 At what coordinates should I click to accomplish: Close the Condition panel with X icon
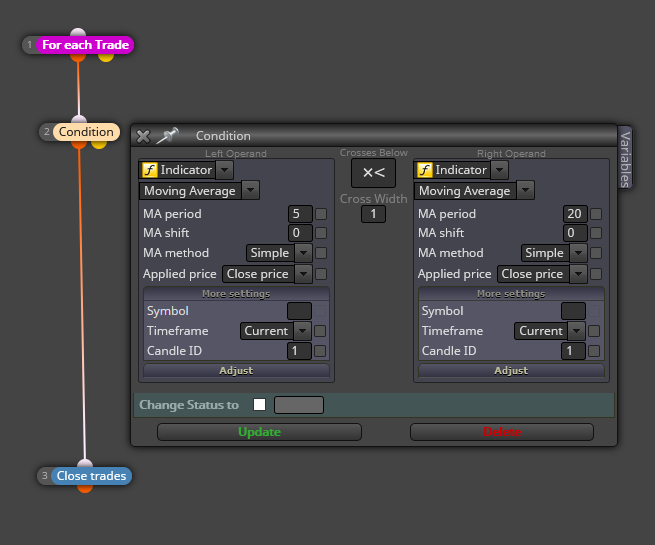point(143,136)
